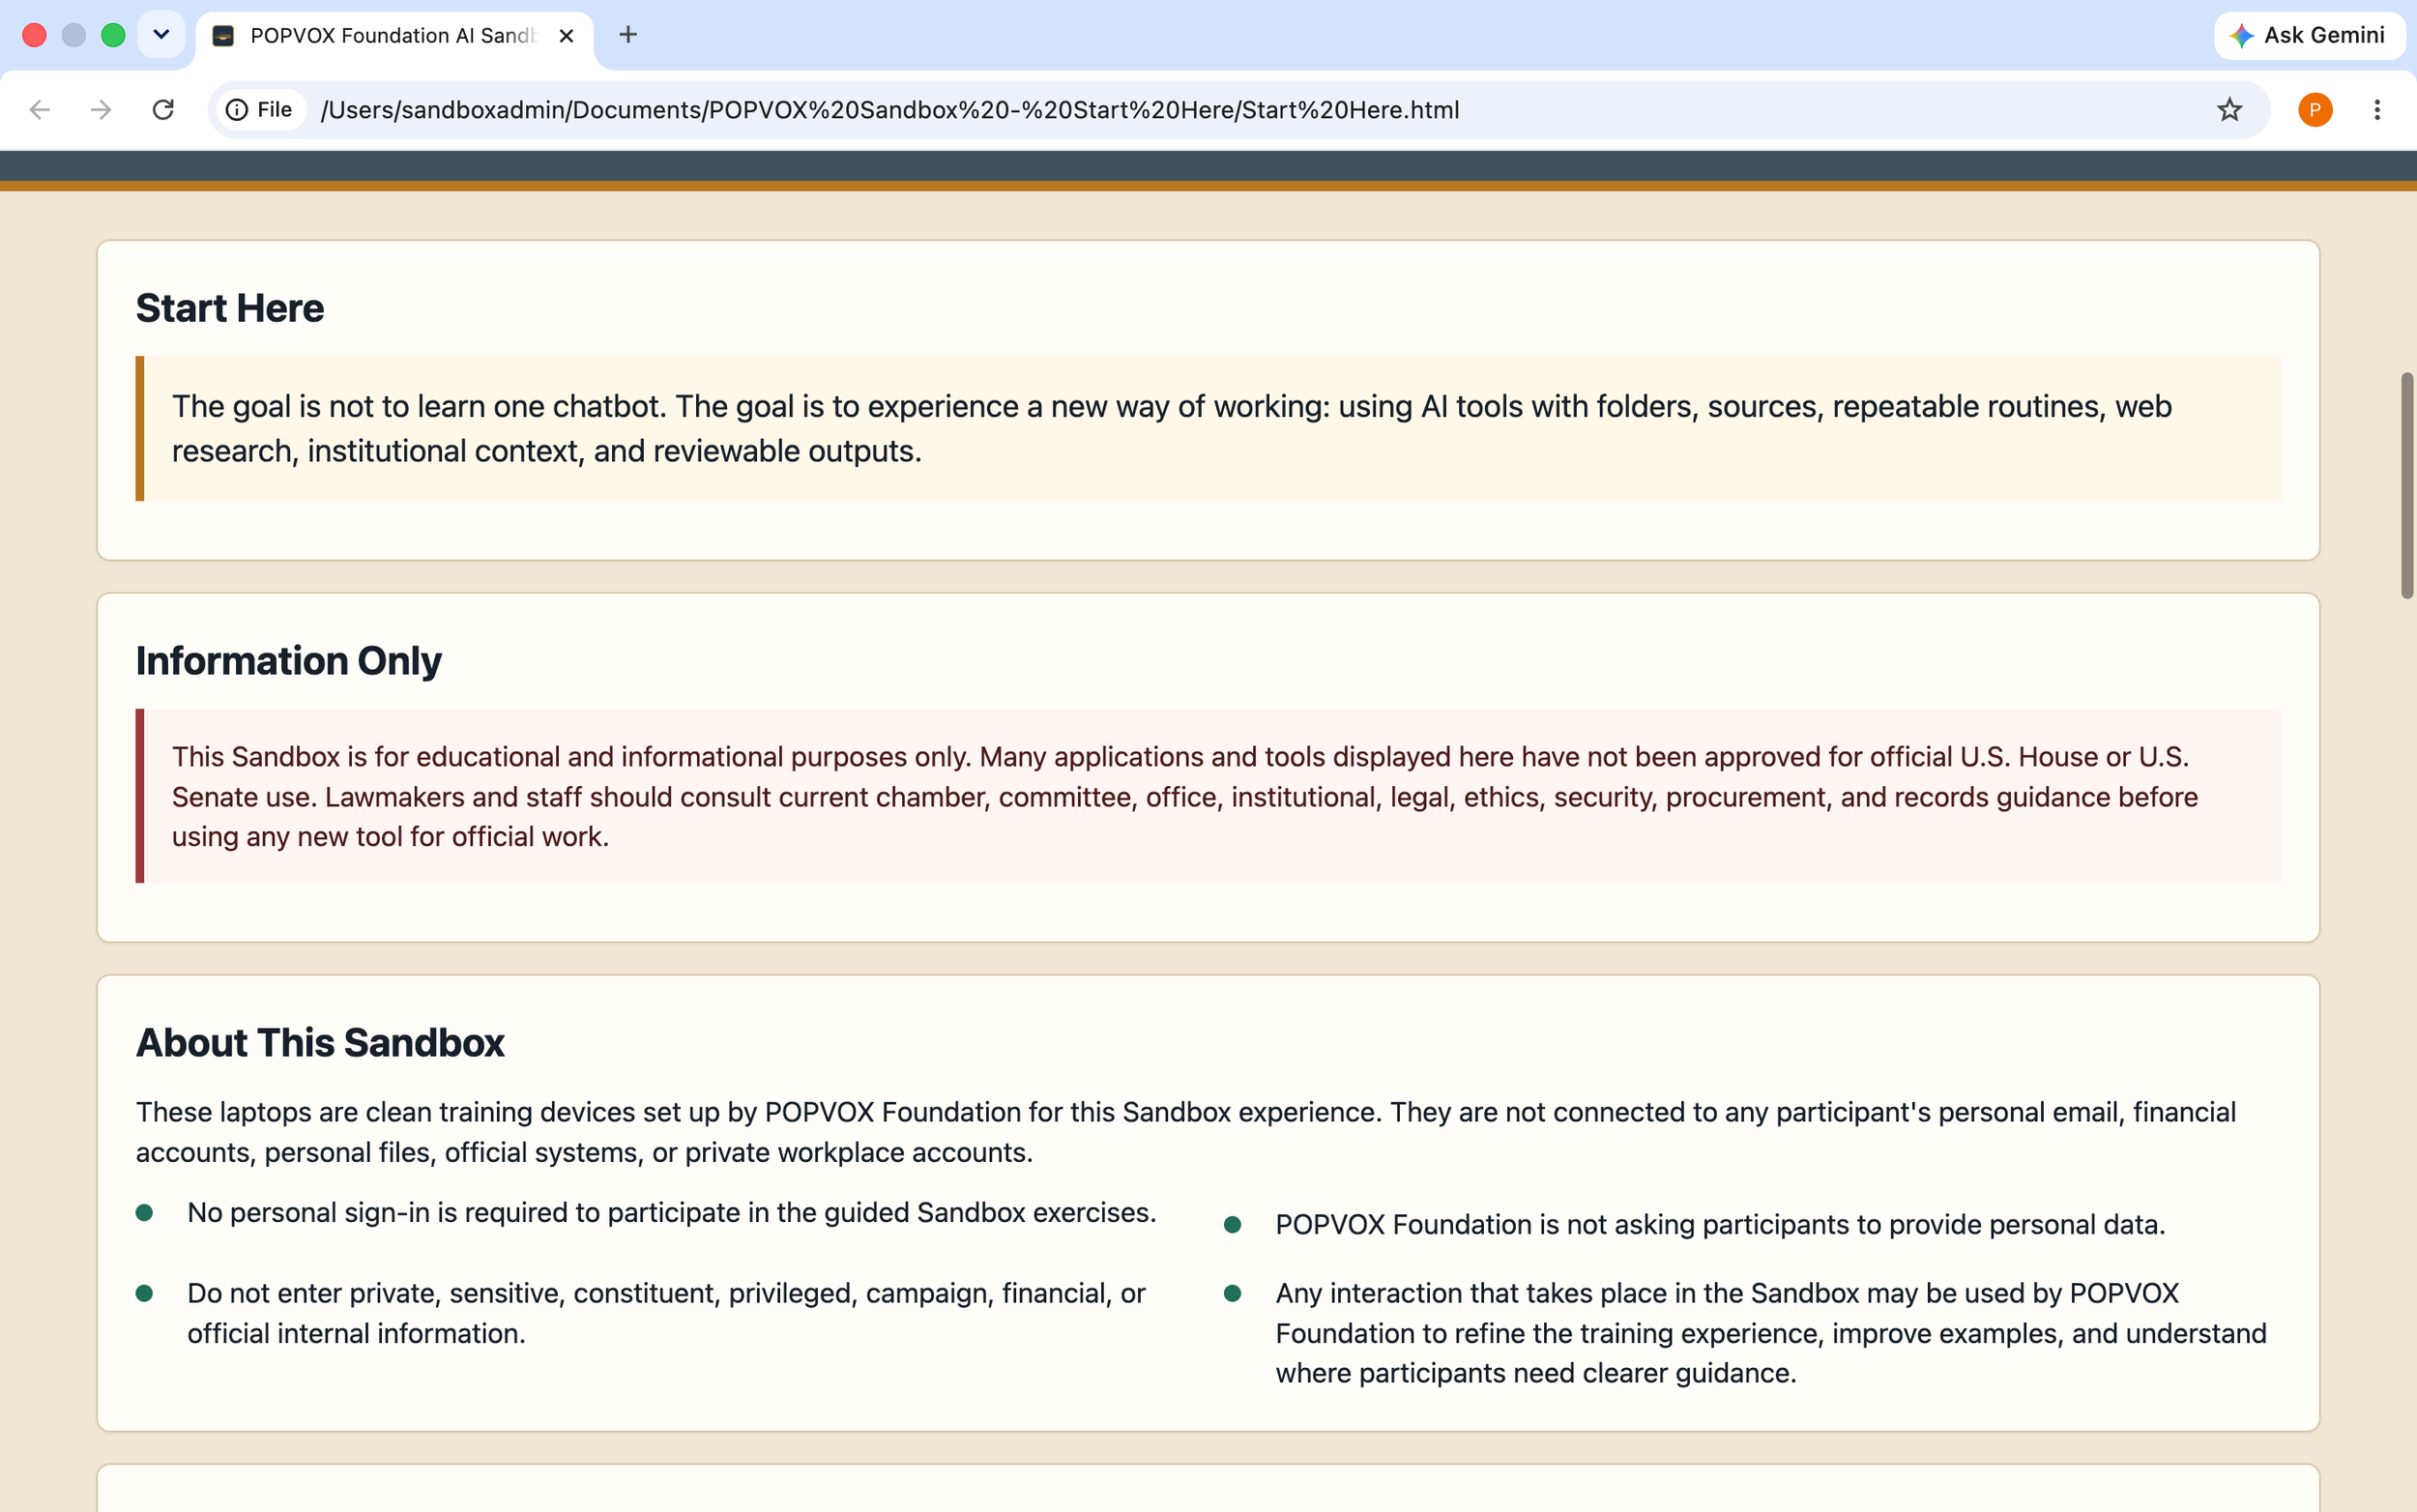Select the POPVOX Foundation AI Sandbox tab
Screen dimensions: 2417x1512
click(x=394, y=36)
